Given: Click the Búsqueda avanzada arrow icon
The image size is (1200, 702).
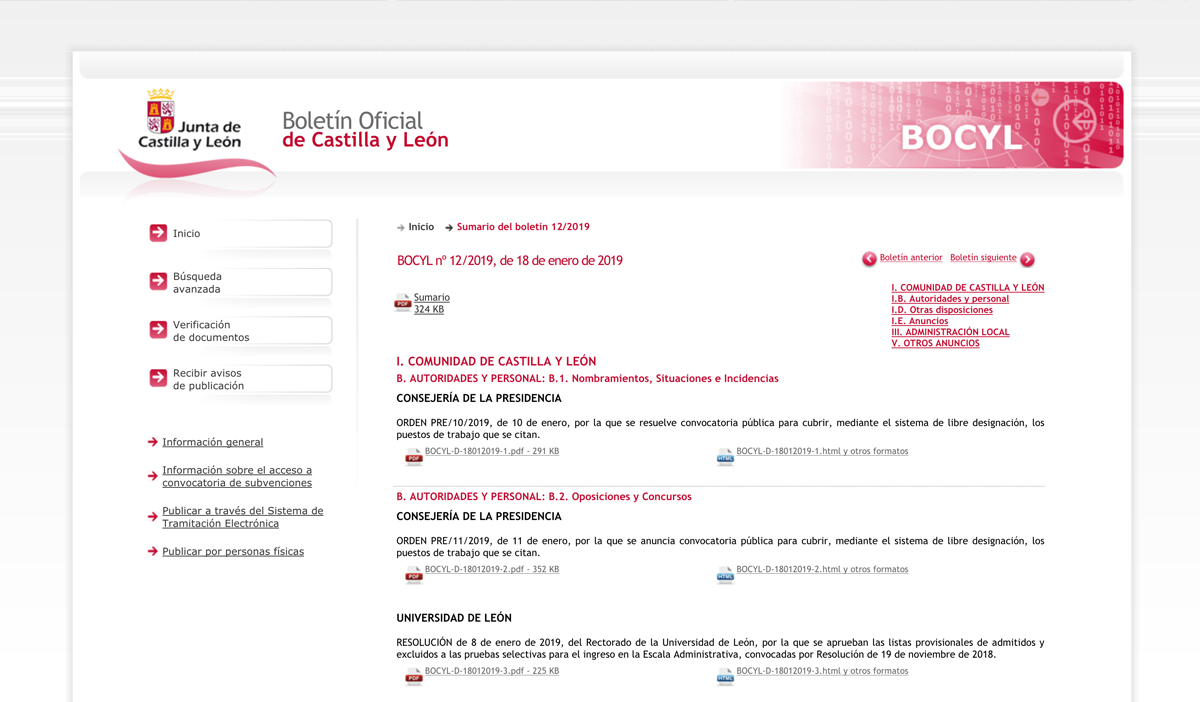Looking at the screenshot, I should click(x=158, y=282).
